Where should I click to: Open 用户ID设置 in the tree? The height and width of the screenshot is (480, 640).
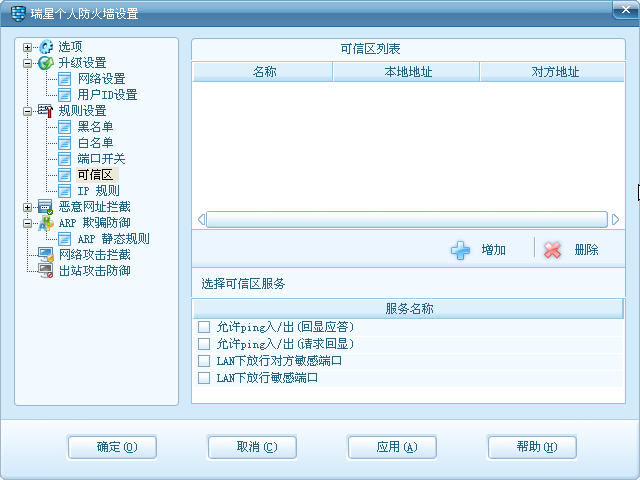pos(107,95)
